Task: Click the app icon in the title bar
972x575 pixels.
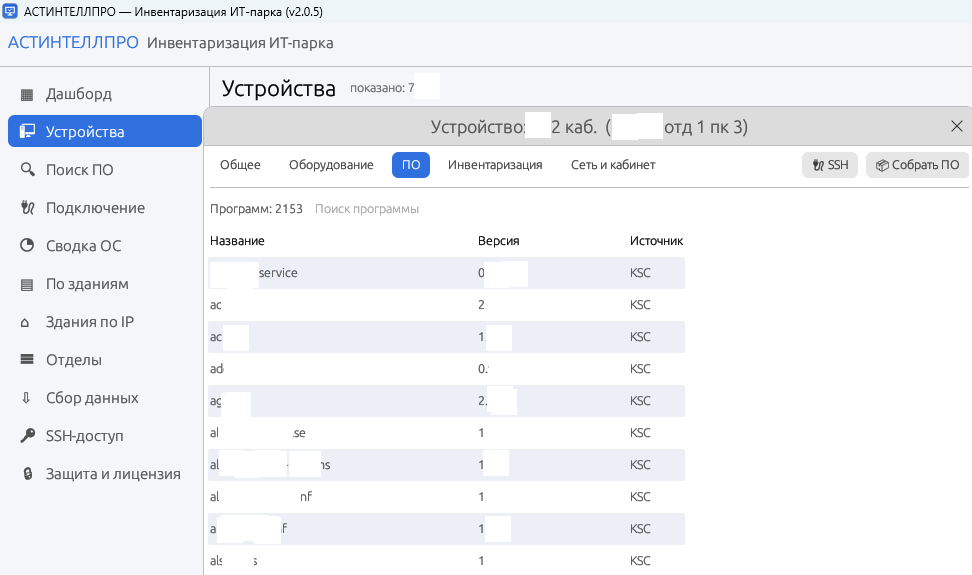Action: [x=10, y=11]
